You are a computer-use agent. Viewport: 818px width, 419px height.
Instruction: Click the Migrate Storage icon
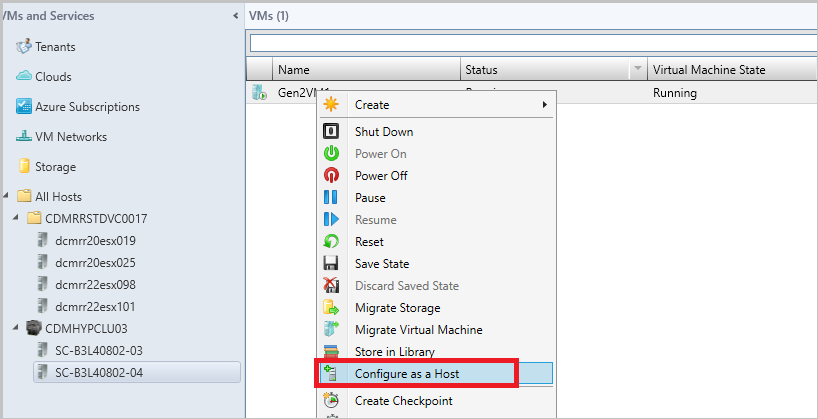(x=331, y=307)
